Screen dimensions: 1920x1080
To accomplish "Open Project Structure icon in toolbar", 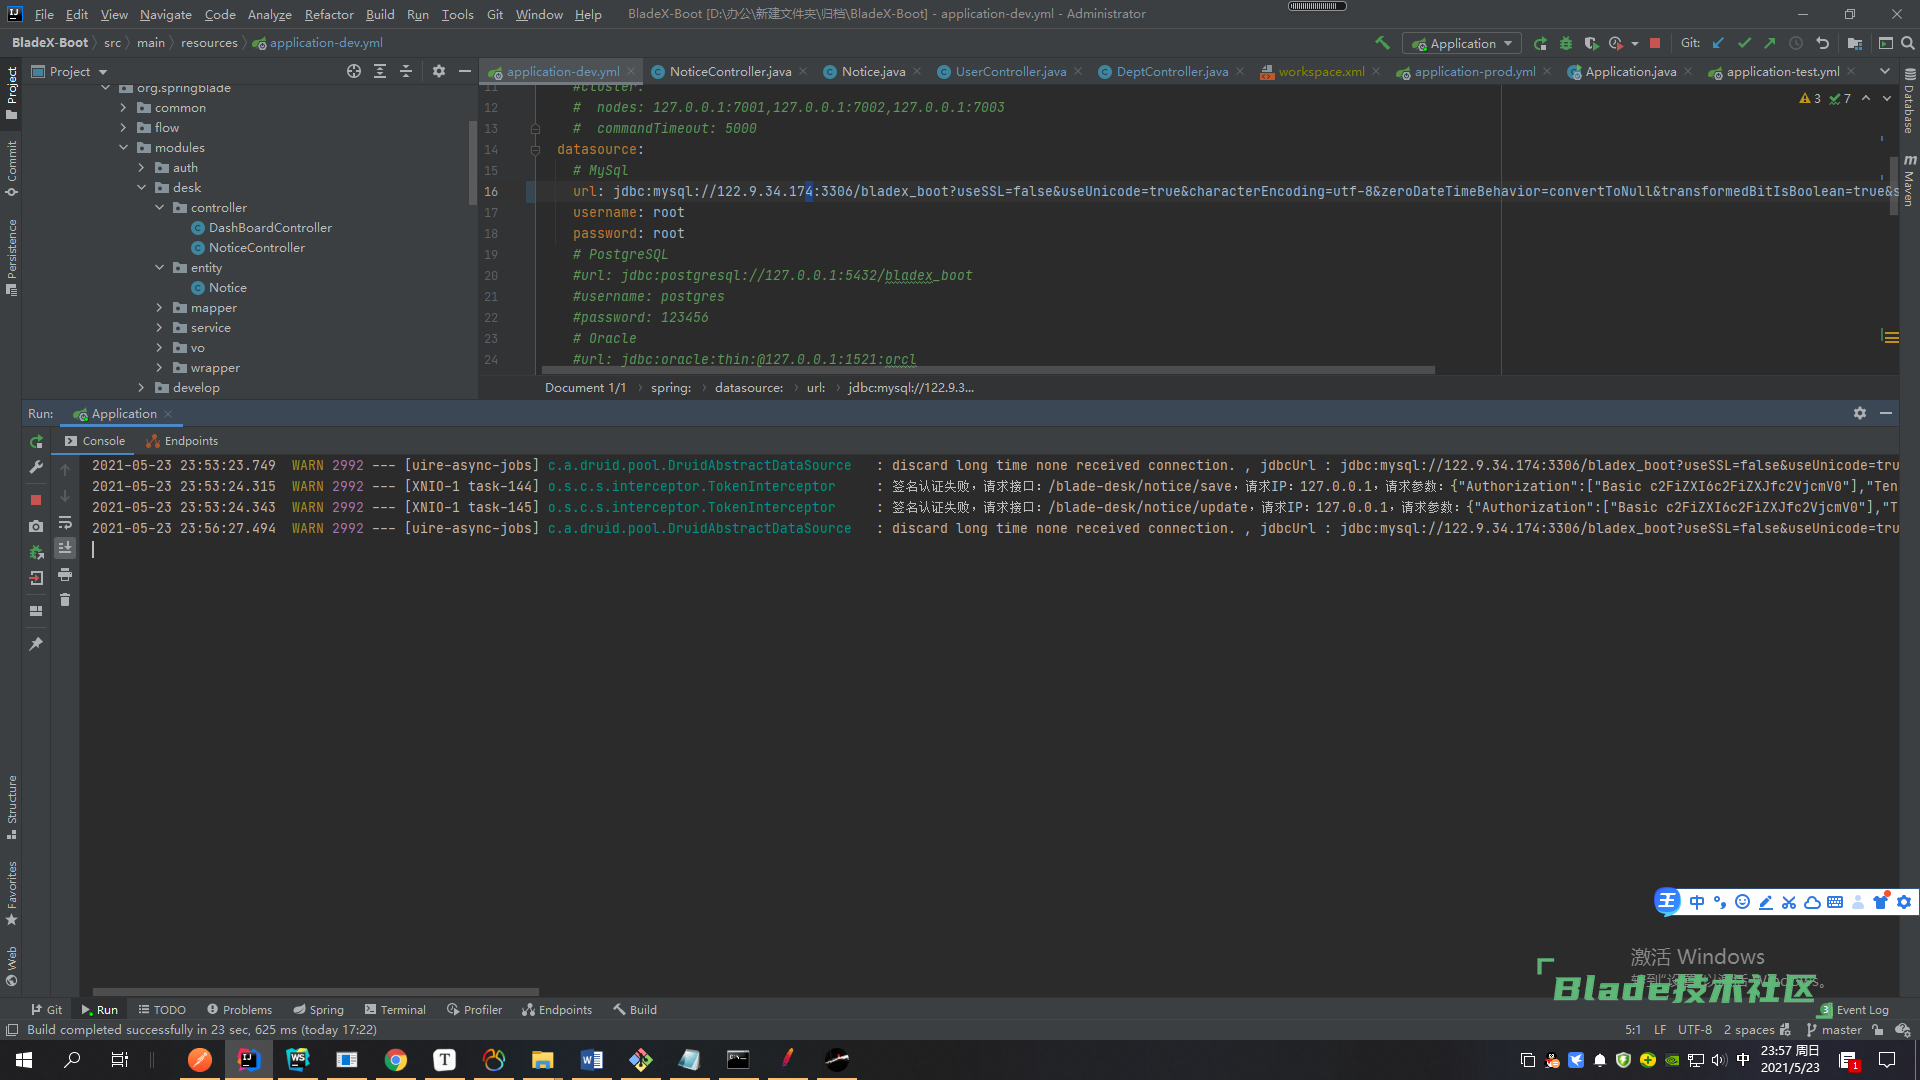I will (1854, 43).
